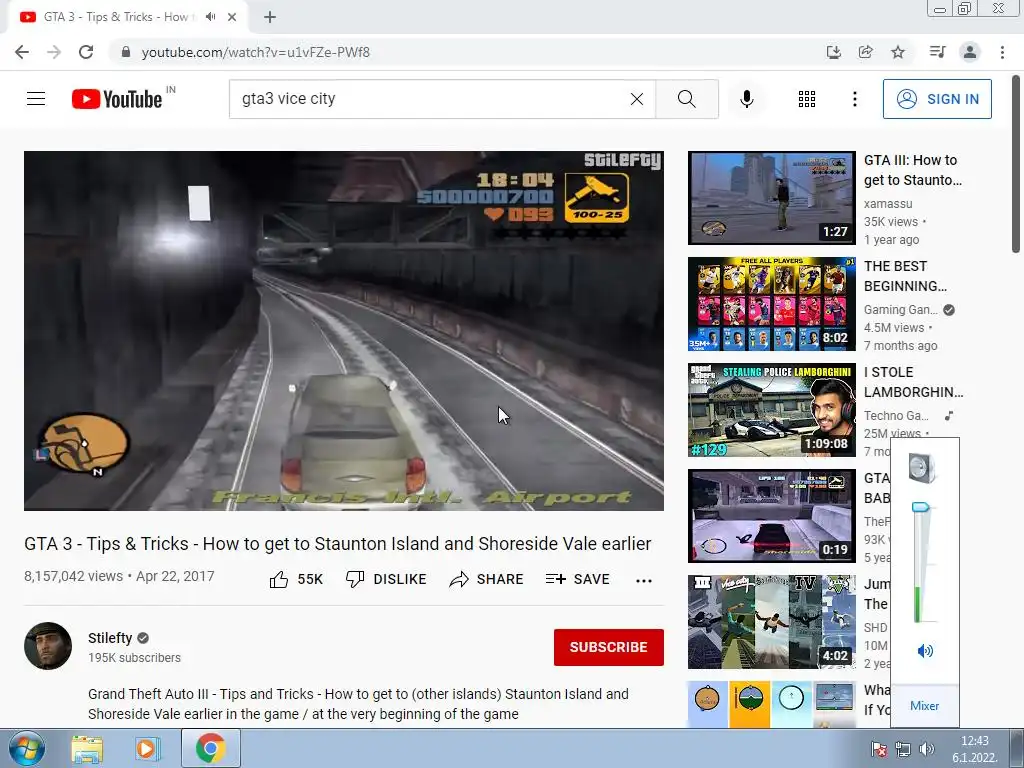This screenshot has height=768, width=1024.
Task: Open the Stilefty channel name link
Action: pyautogui.click(x=110, y=638)
